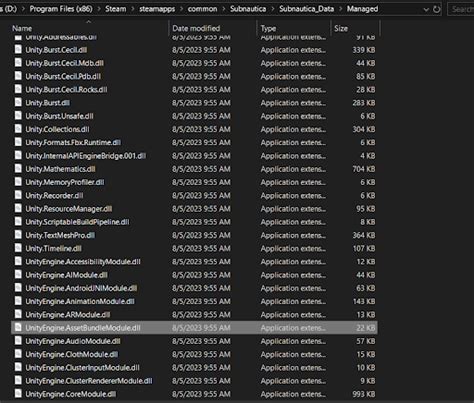Select Unity.Formats.Fbx.Runtime.dll file name

tap(73, 143)
